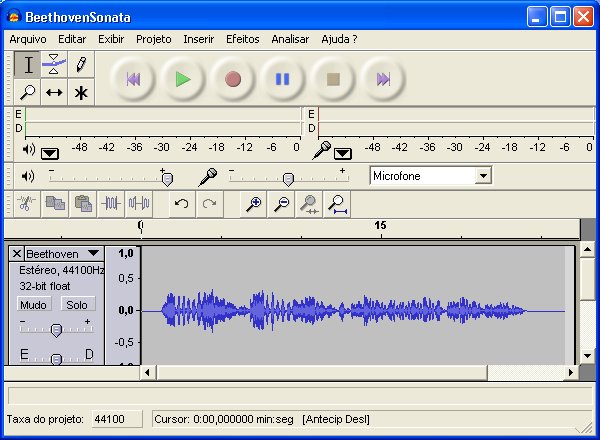Click vertical scrollbar up arrow
Viewport: 600px width, 440px height.
587,250
